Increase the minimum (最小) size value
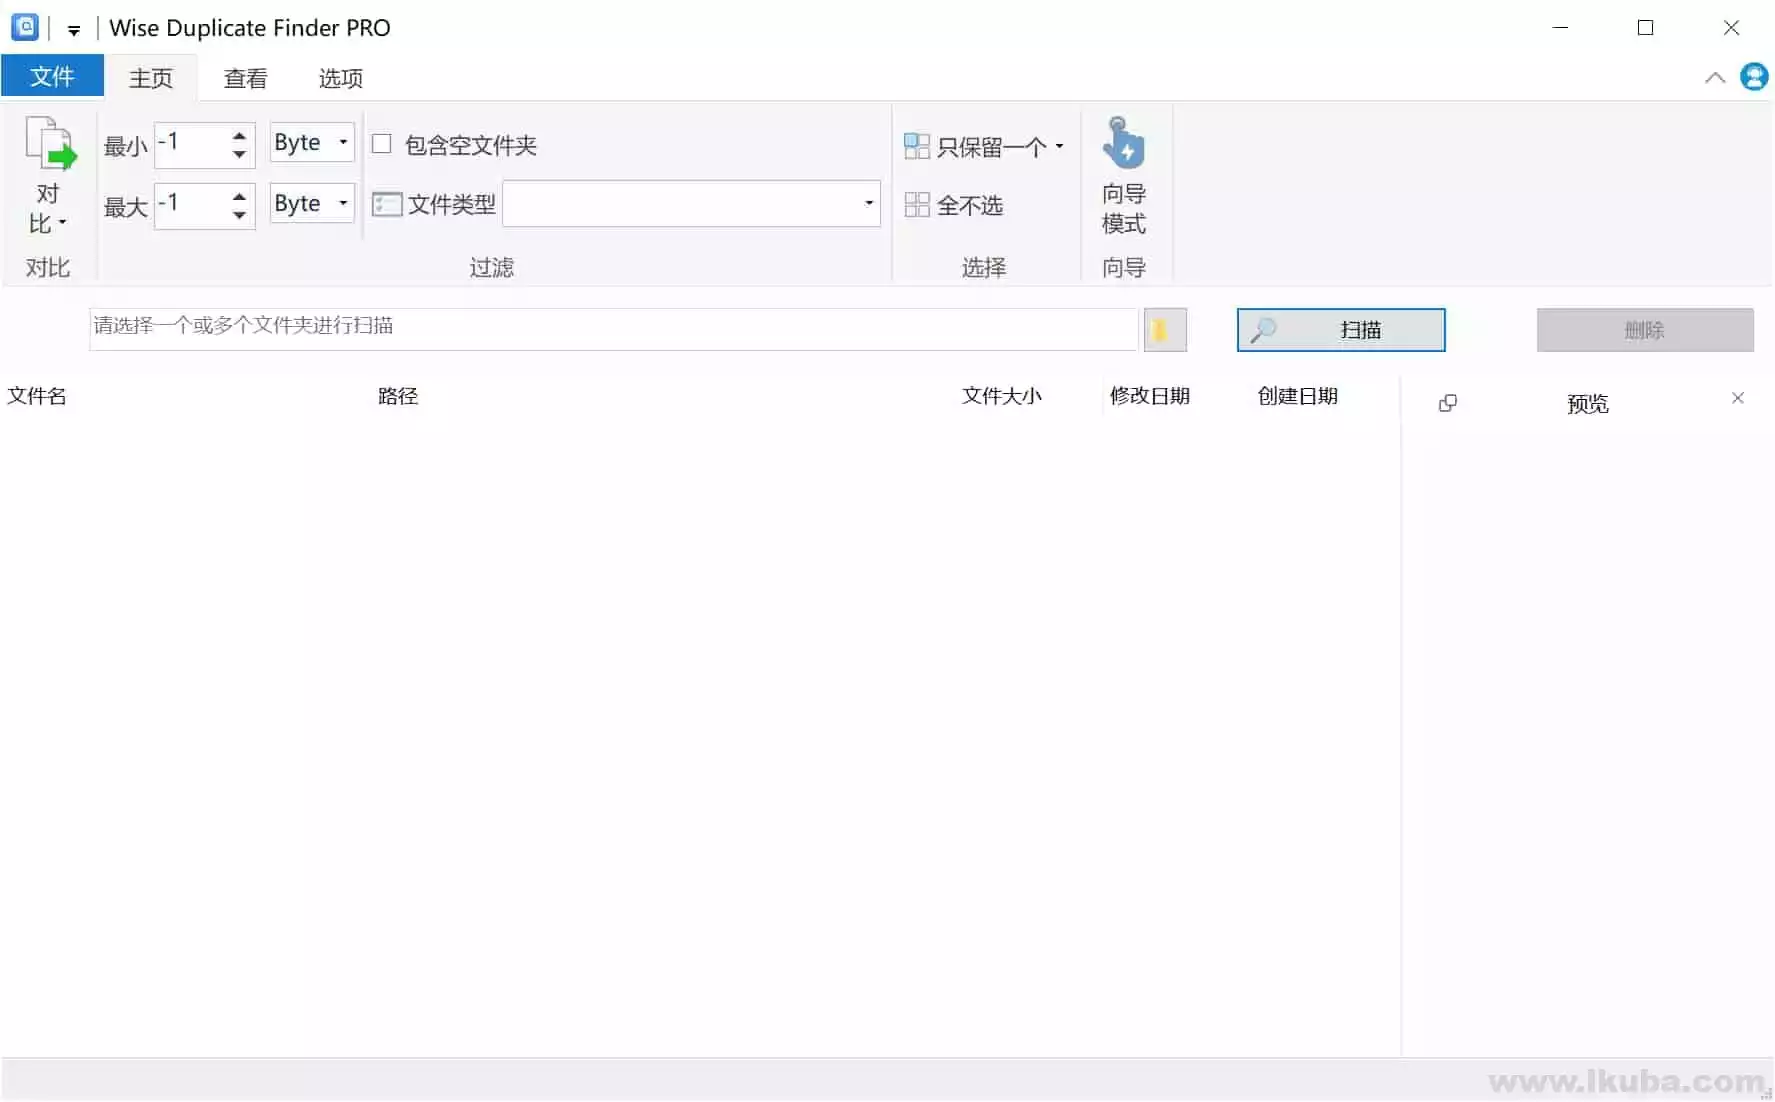Viewport: 1775px width, 1102px height. click(x=239, y=135)
